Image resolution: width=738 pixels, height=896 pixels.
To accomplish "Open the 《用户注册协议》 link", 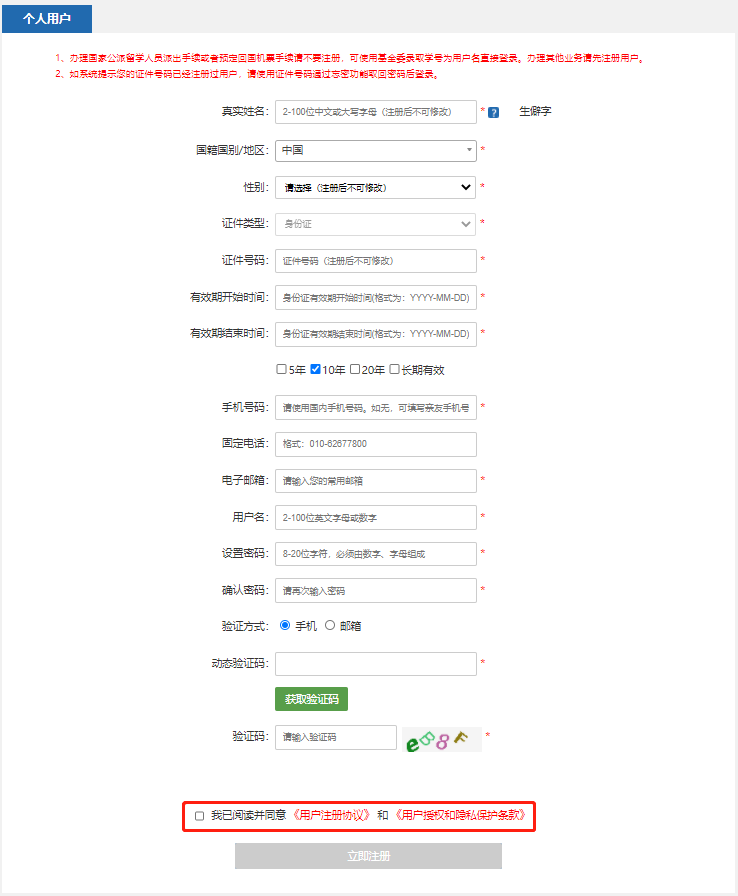I will tap(332, 816).
